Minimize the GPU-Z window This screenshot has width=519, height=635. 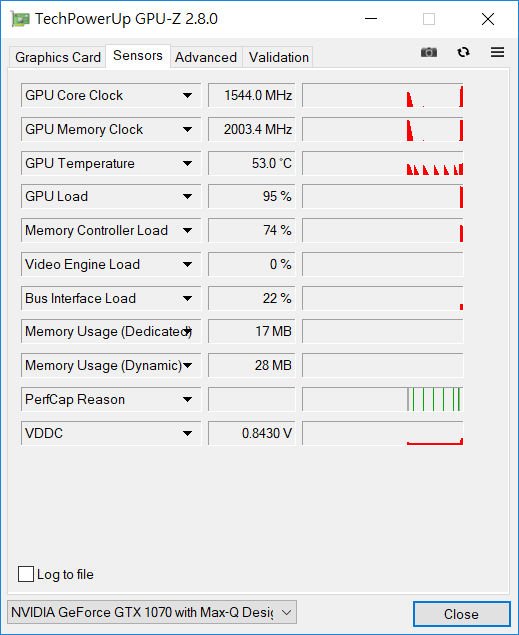point(371,19)
